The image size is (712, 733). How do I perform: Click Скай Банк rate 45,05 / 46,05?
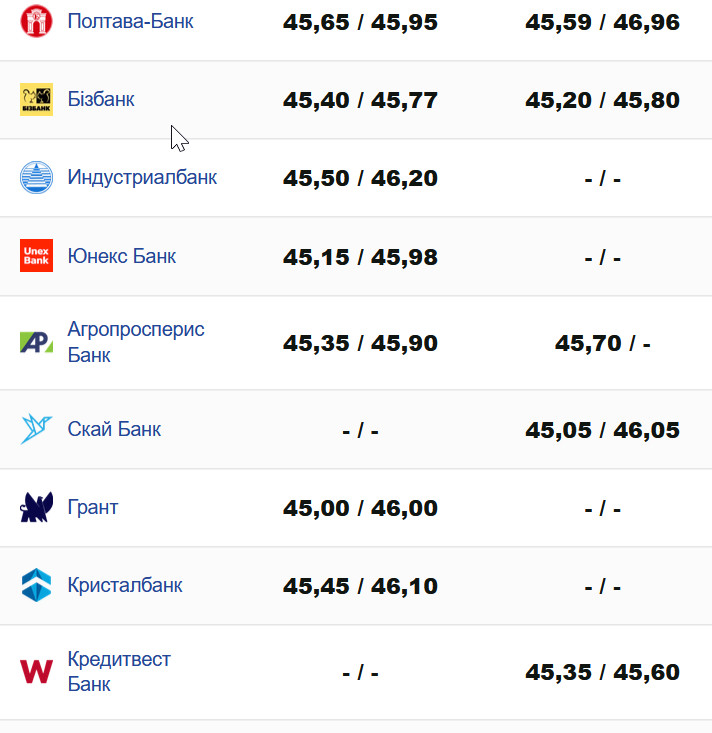pos(602,430)
